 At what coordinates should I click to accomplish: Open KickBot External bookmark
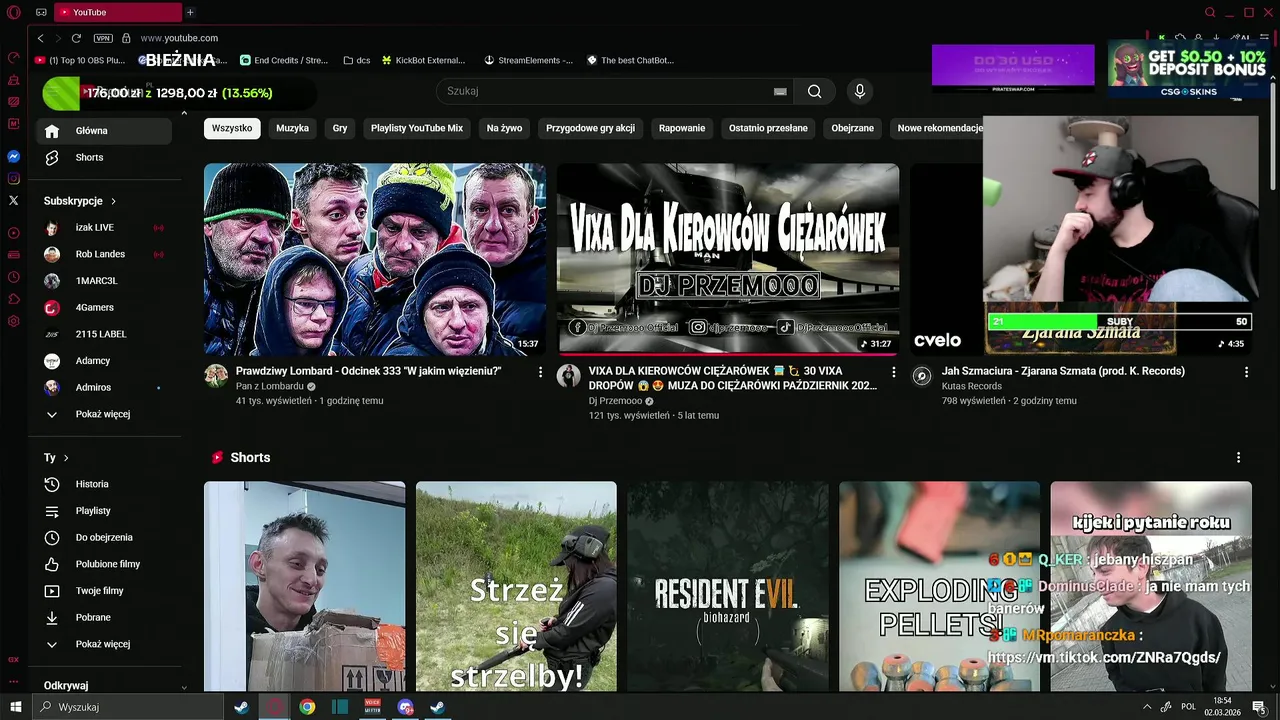[x=423, y=60]
